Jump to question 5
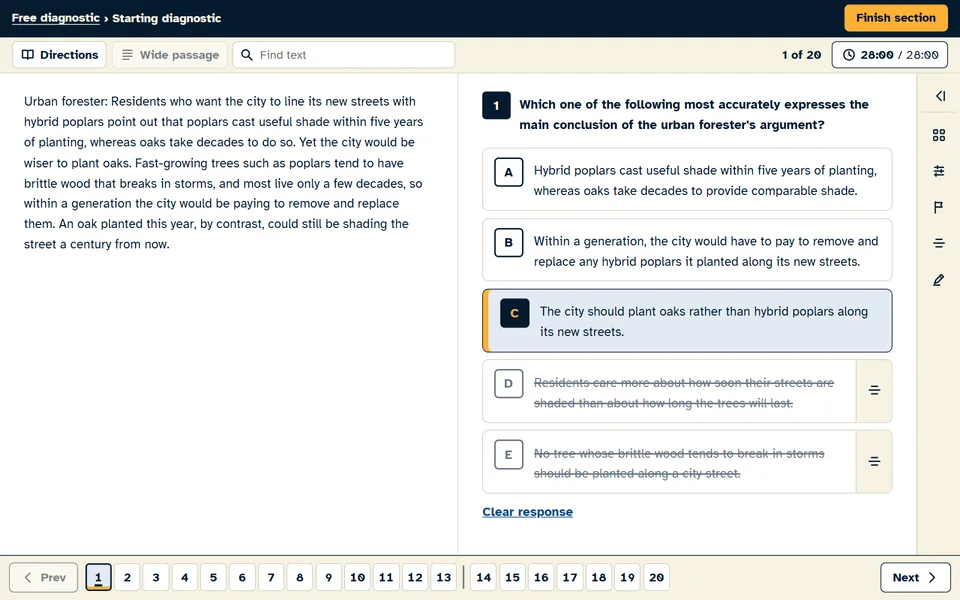The width and height of the screenshot is (960, 600). 214,577
